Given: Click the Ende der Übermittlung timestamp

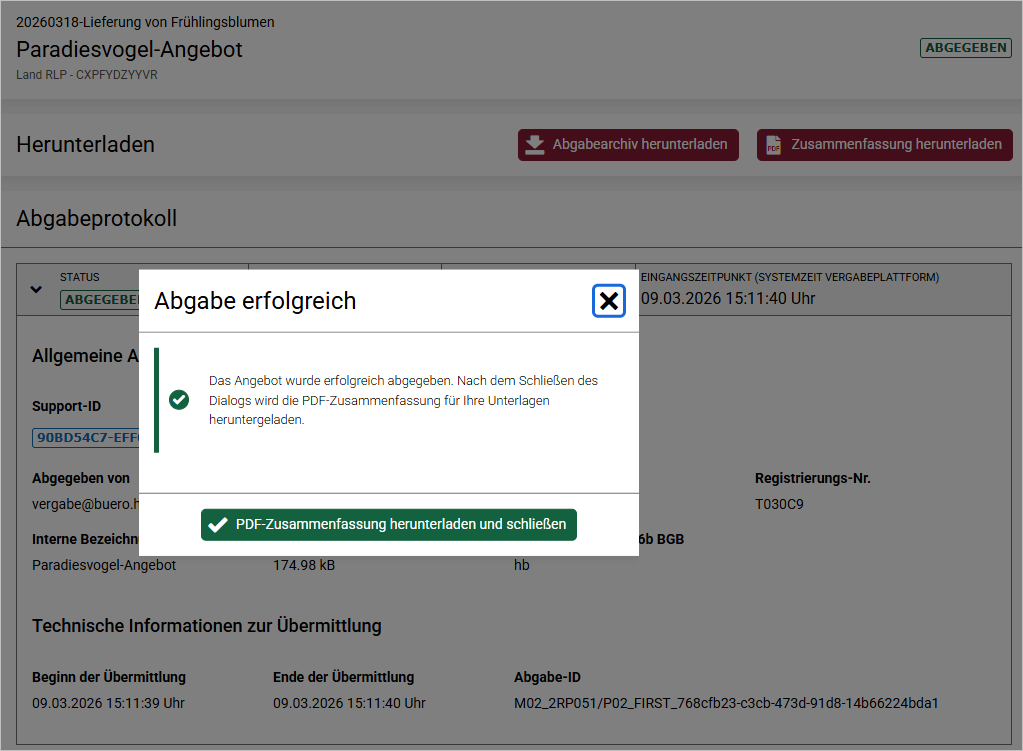Looking at the screenshot, I should pyautogui.click(x=349, y=703).
